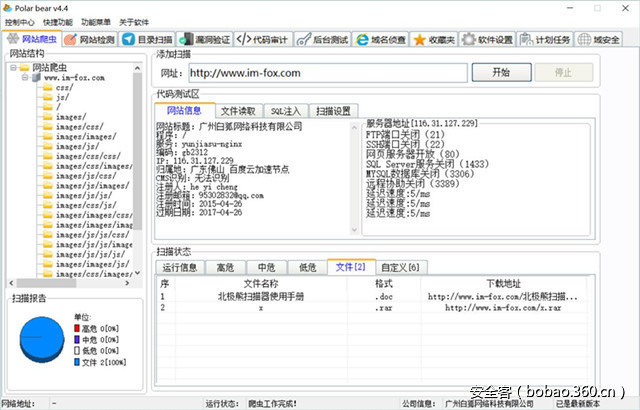This screenshot has height=410, width=640.
Task: Open the 控制中心 menu
Action: [x=19, y=22]
